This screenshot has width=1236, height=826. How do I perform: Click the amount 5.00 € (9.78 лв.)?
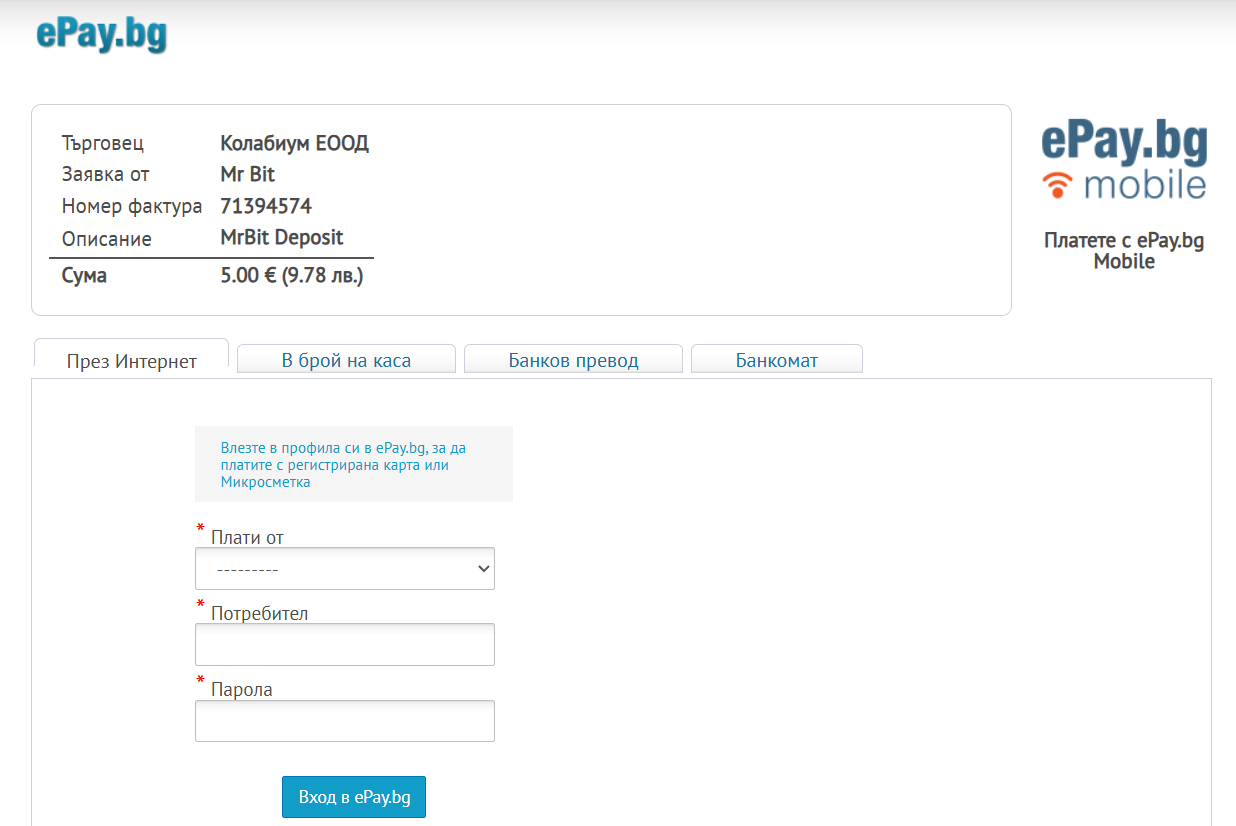click(292, 275)
